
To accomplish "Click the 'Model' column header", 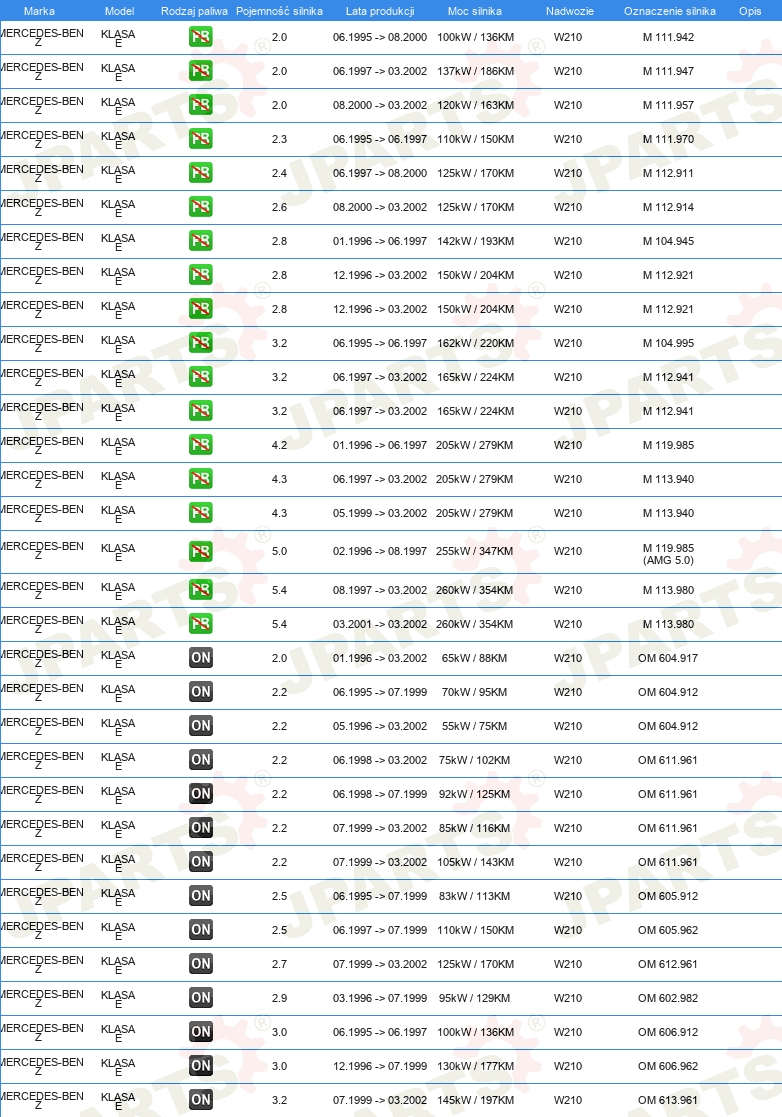I will coord(119,11).
